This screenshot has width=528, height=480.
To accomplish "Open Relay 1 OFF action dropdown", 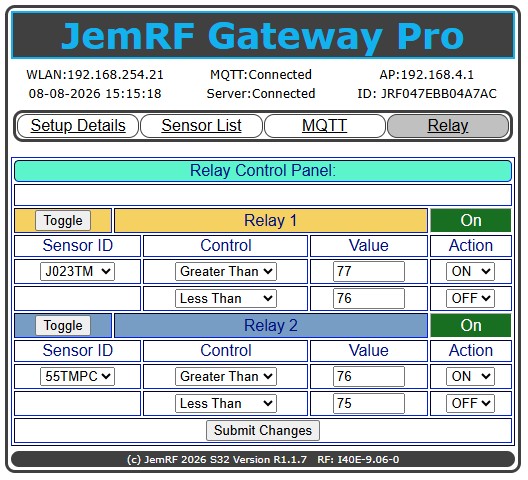I will pyautogui.click(x=470, y=298).
